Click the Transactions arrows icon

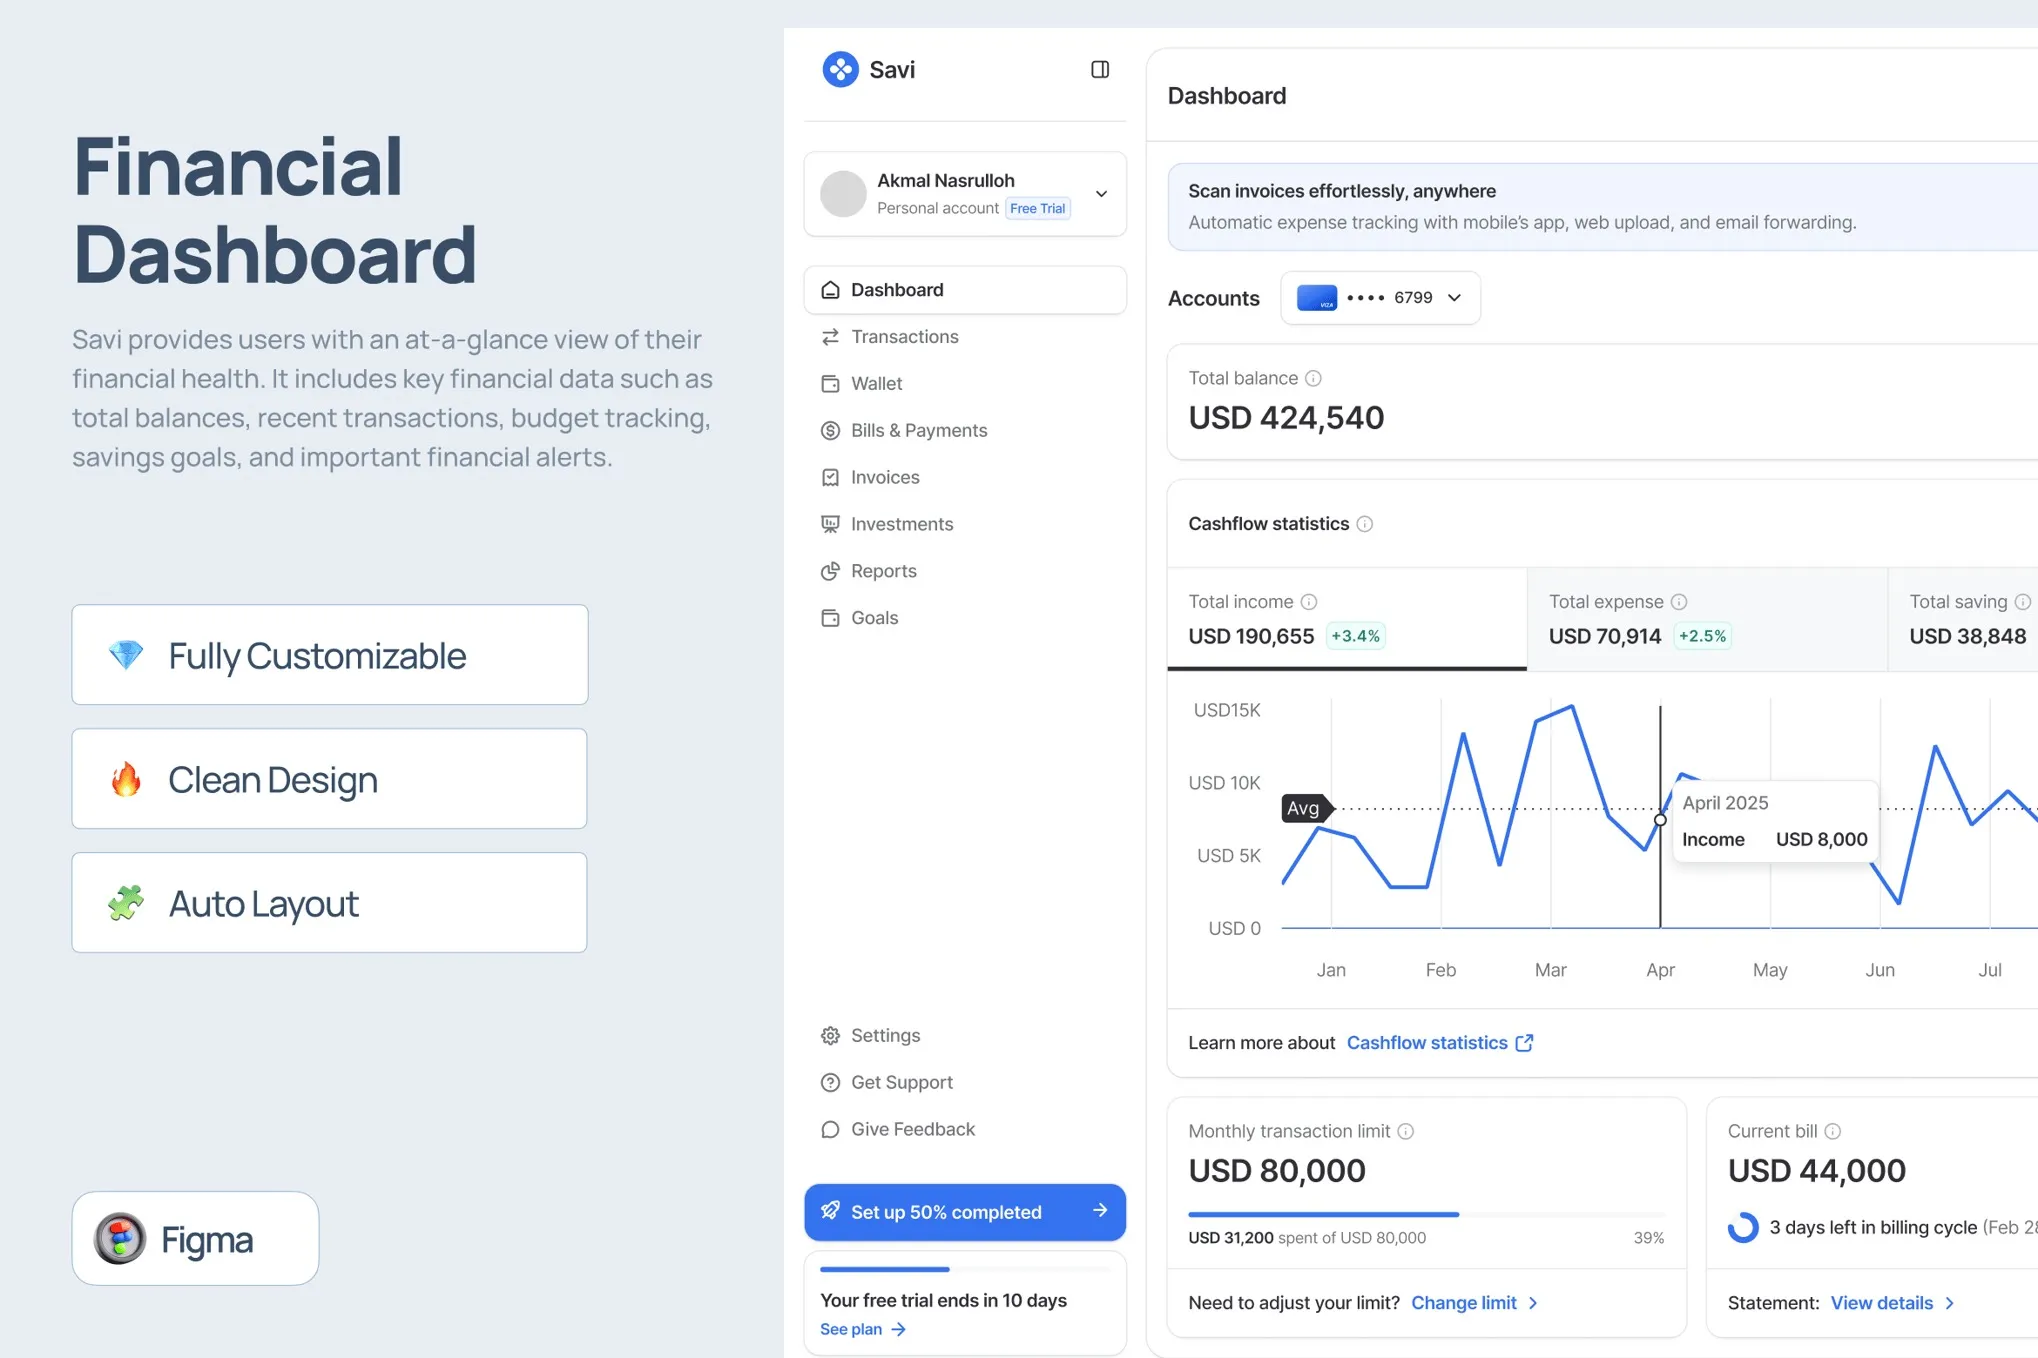pyautogui.click(x=830, y=337)
